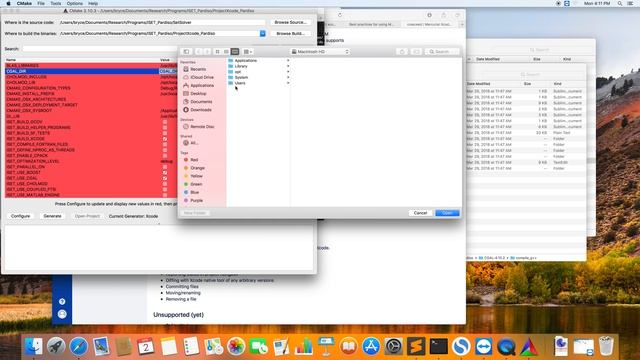The image size is (640, 360).
Task: Open the Tools menu
Action: [x=56, y=3]
